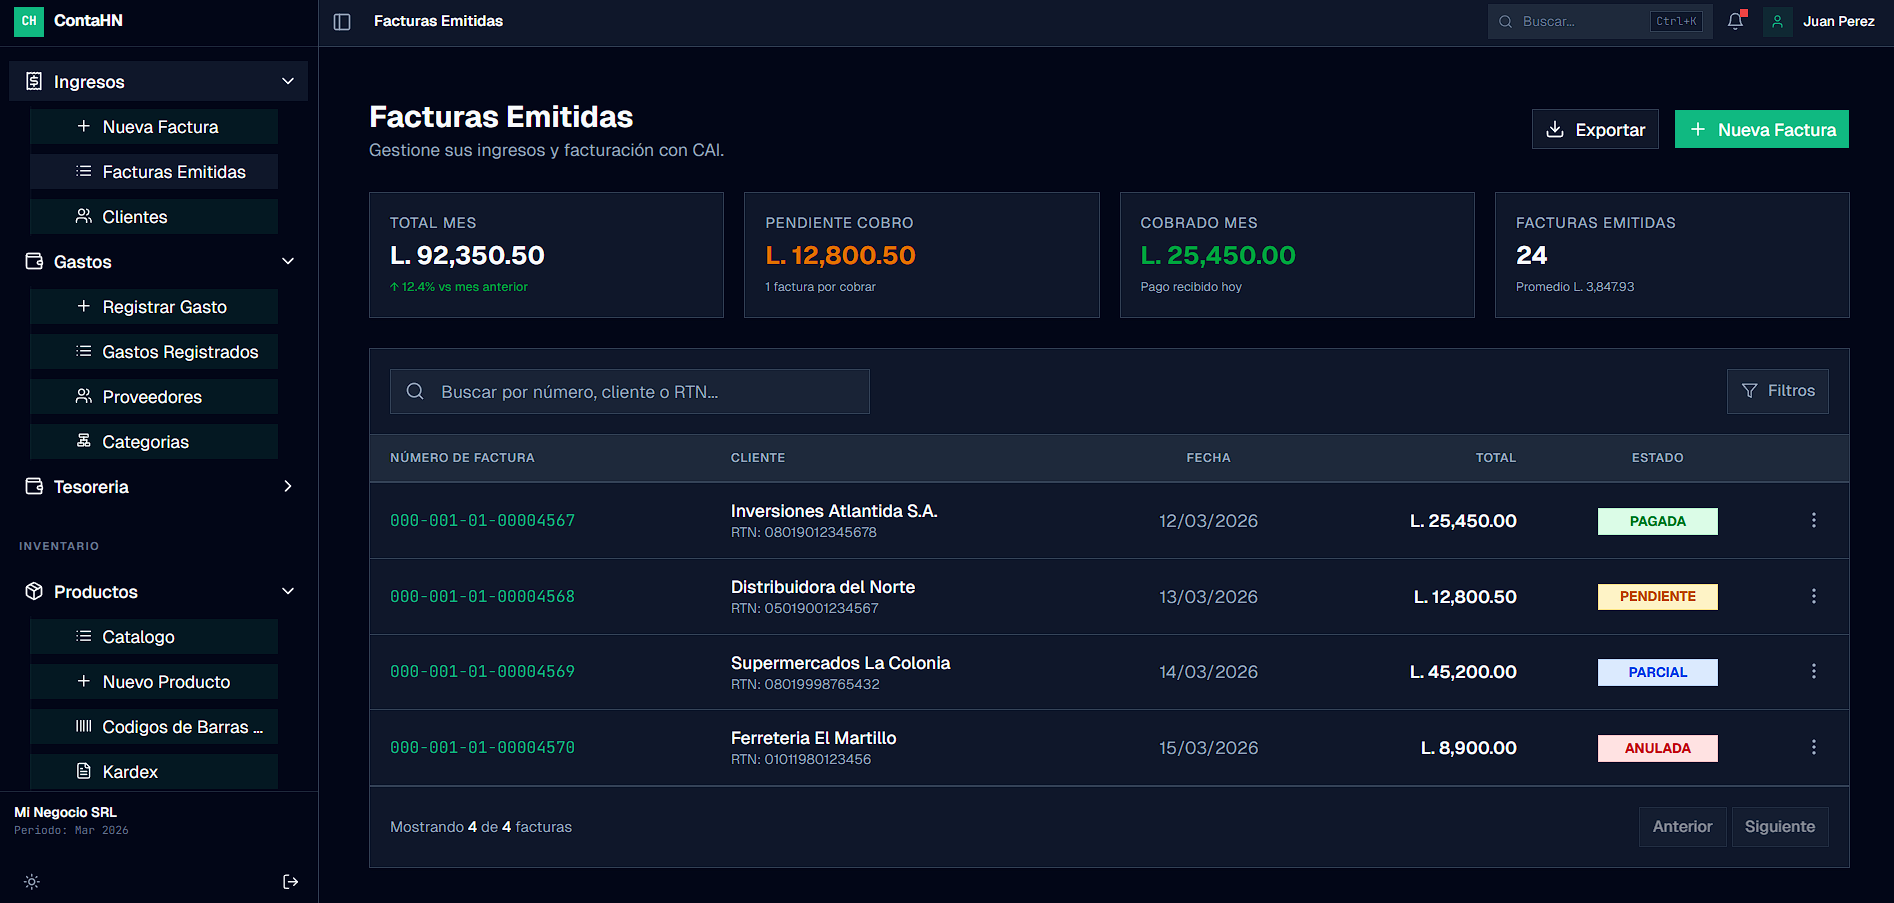Click the Juan Perez user avatar
This screenshot has height=903, width=1894.
[1777, 21]
